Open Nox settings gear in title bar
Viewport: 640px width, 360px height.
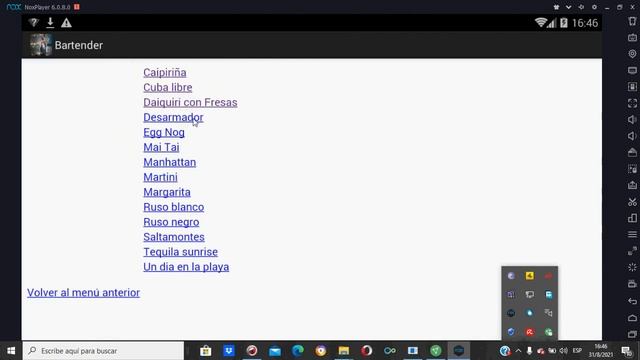point(594,7)
